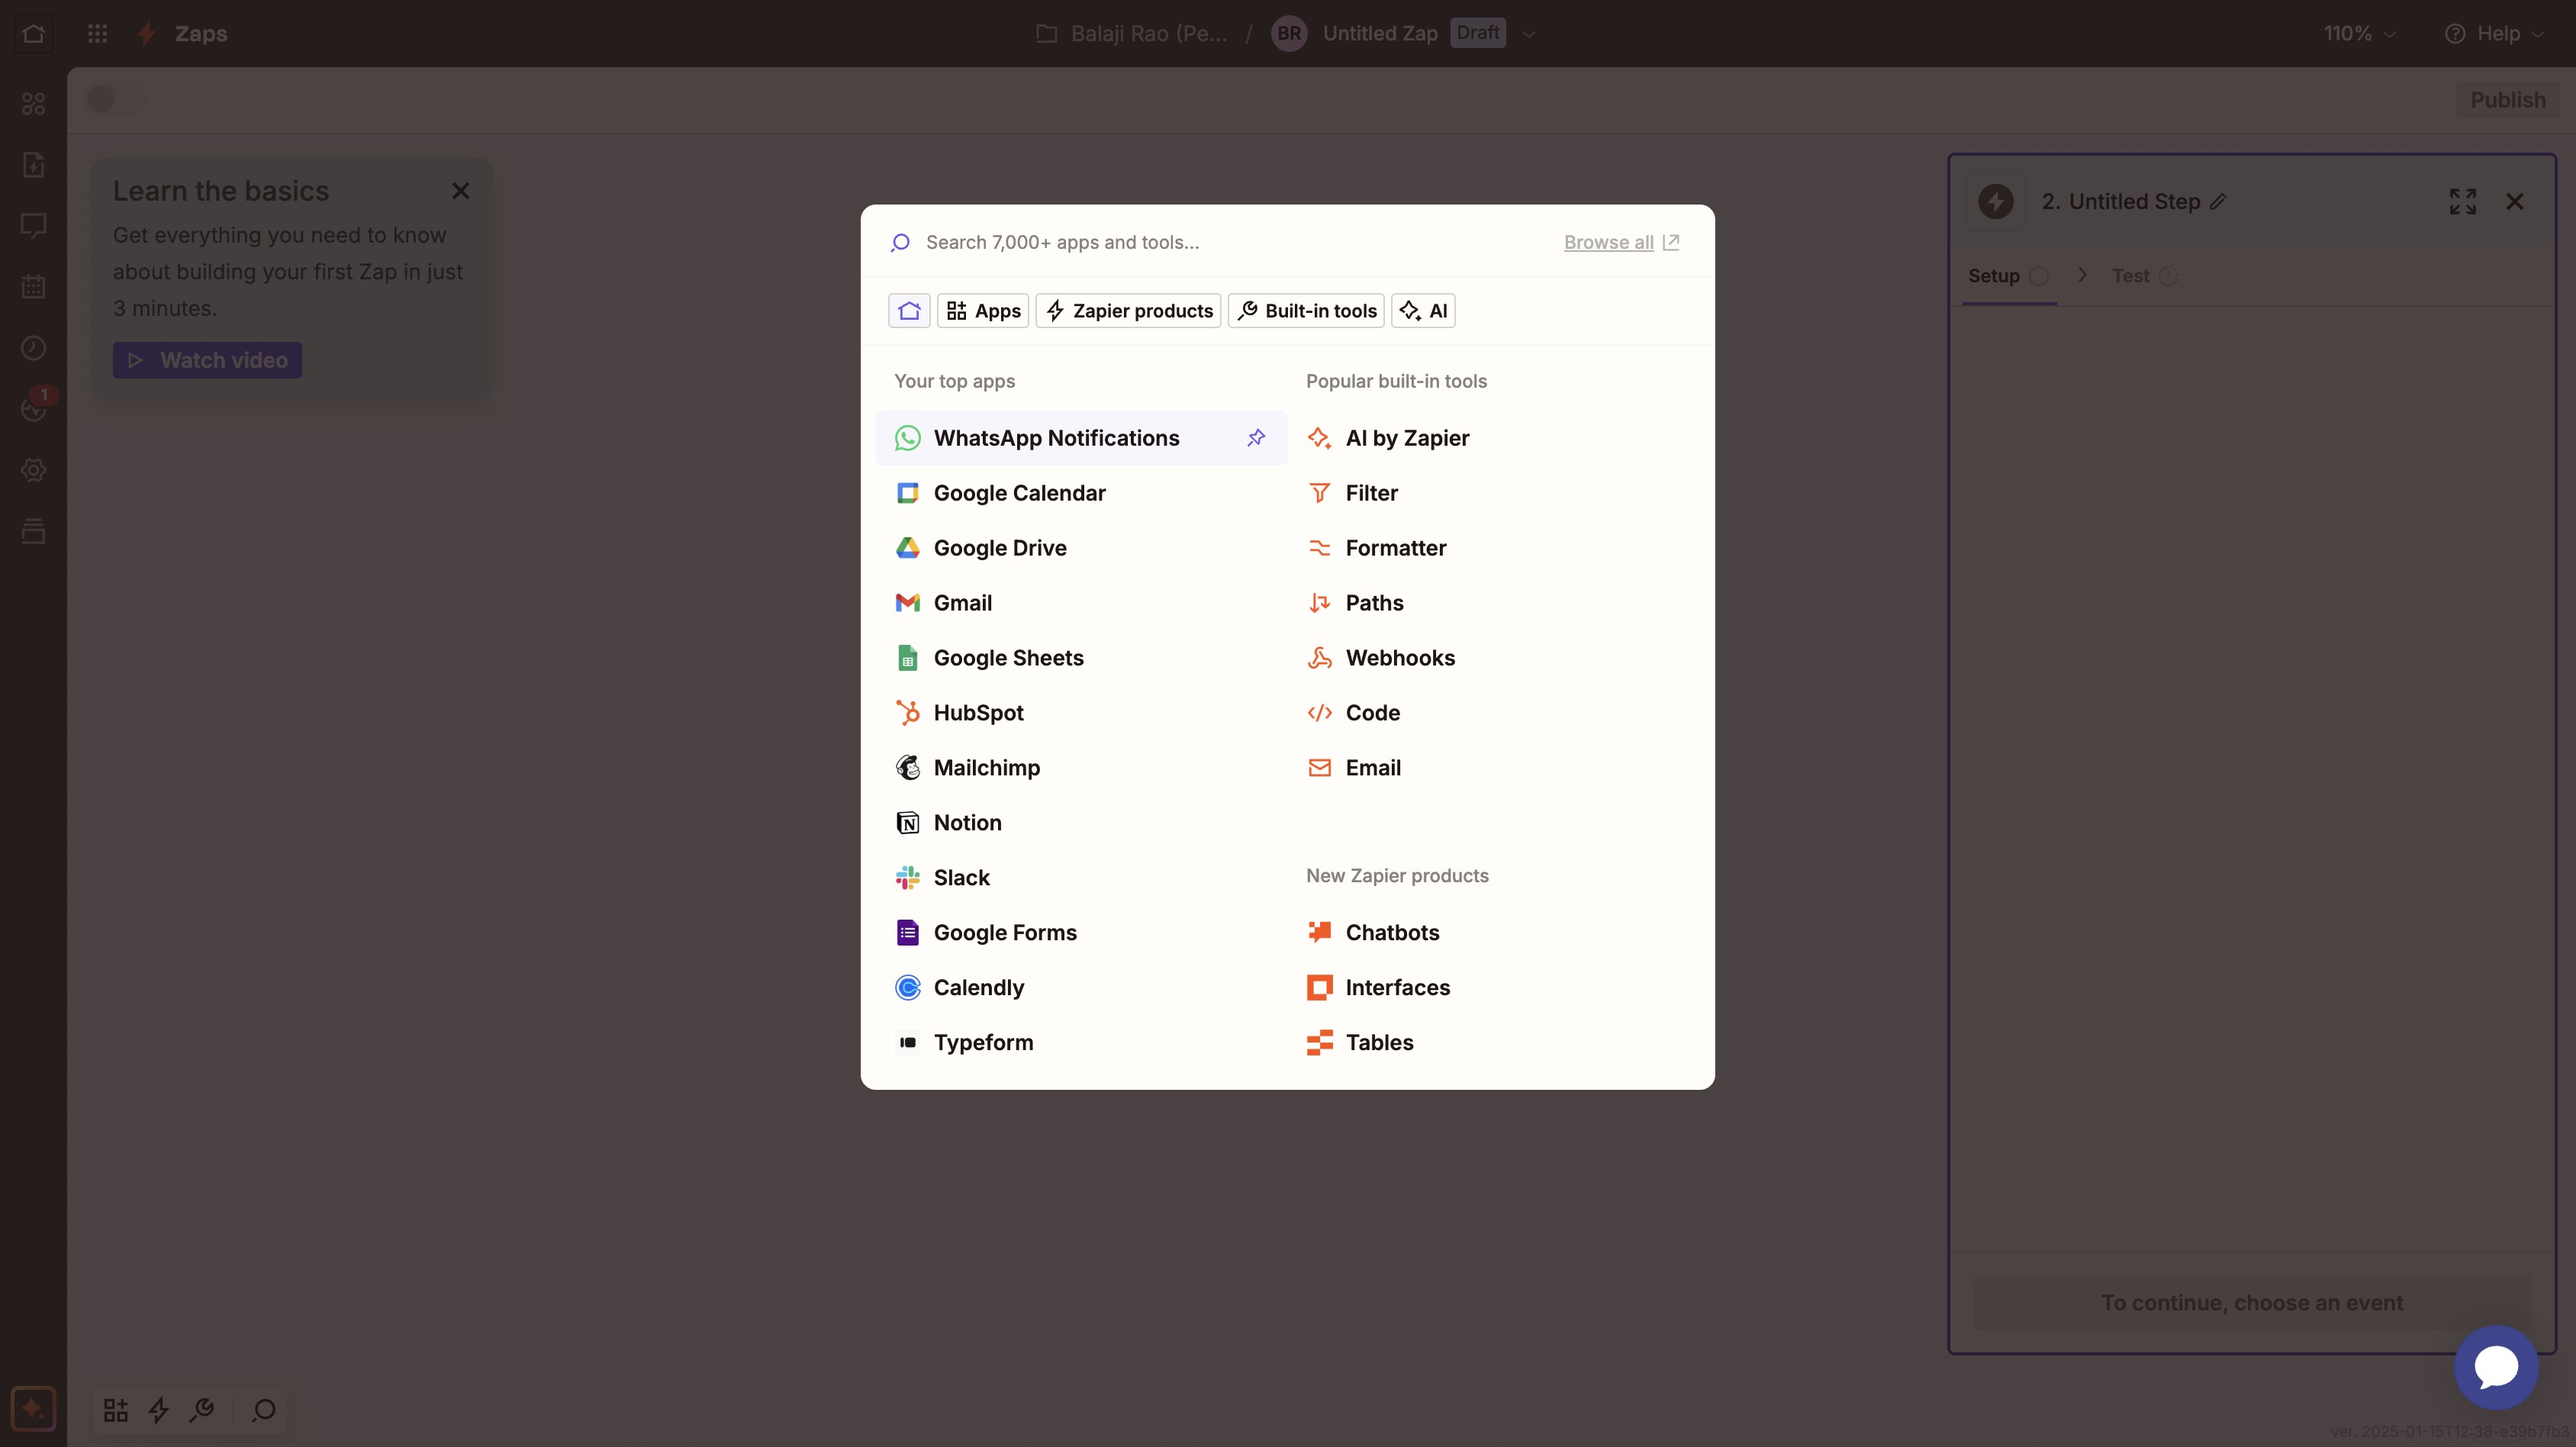Open Chatbots Zapier product
Image resolution: width=2576 pixels, height=1447 pixels.
(1493, 933)
